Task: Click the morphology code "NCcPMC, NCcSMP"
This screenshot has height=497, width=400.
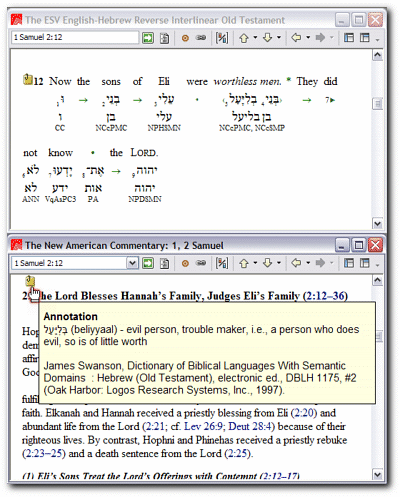Action: click(x=252, y=128)
